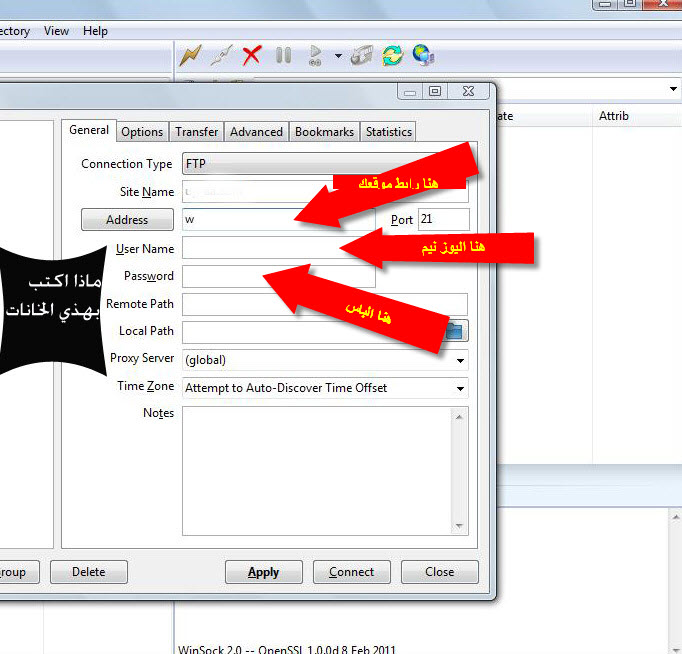The height and width of the screenshot is (654, 682).
Task: Click the Apply button
Action: pos(263,572)
